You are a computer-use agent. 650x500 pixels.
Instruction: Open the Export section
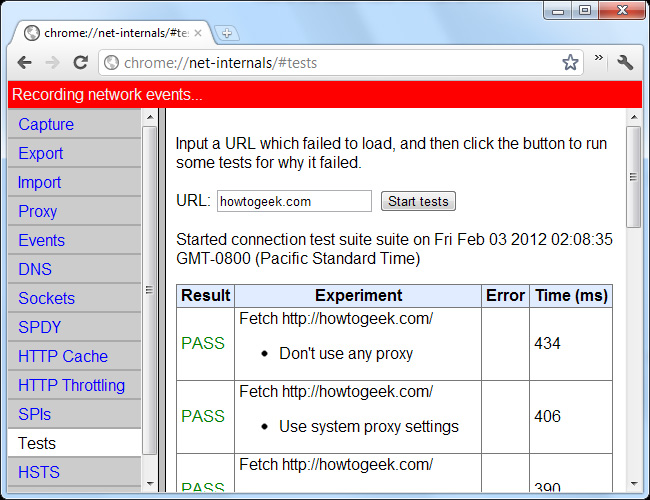[74, 153]
